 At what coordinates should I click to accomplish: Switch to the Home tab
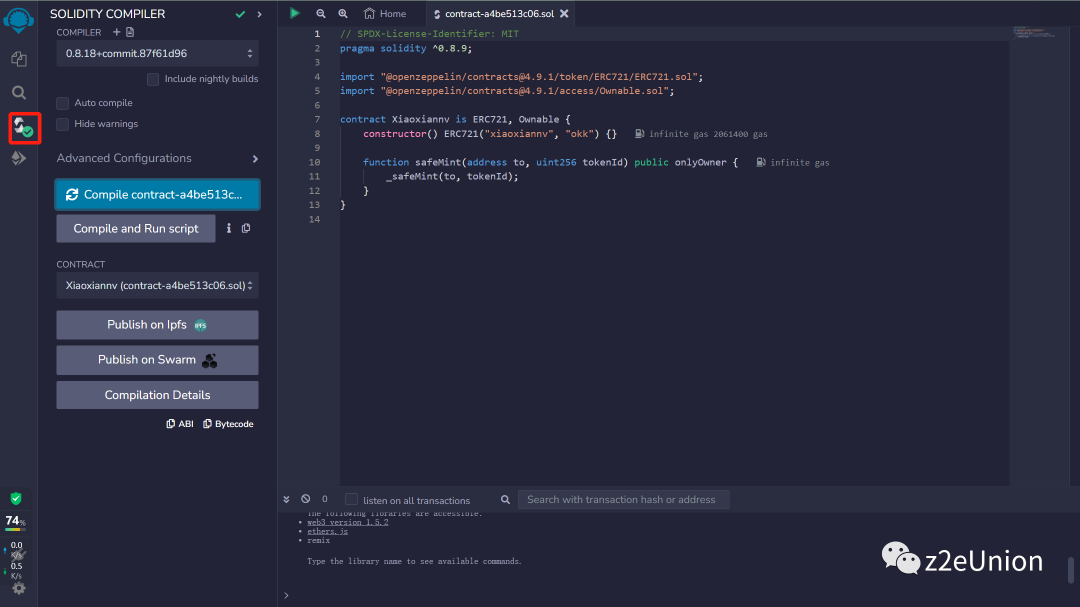tap(385, 14)
